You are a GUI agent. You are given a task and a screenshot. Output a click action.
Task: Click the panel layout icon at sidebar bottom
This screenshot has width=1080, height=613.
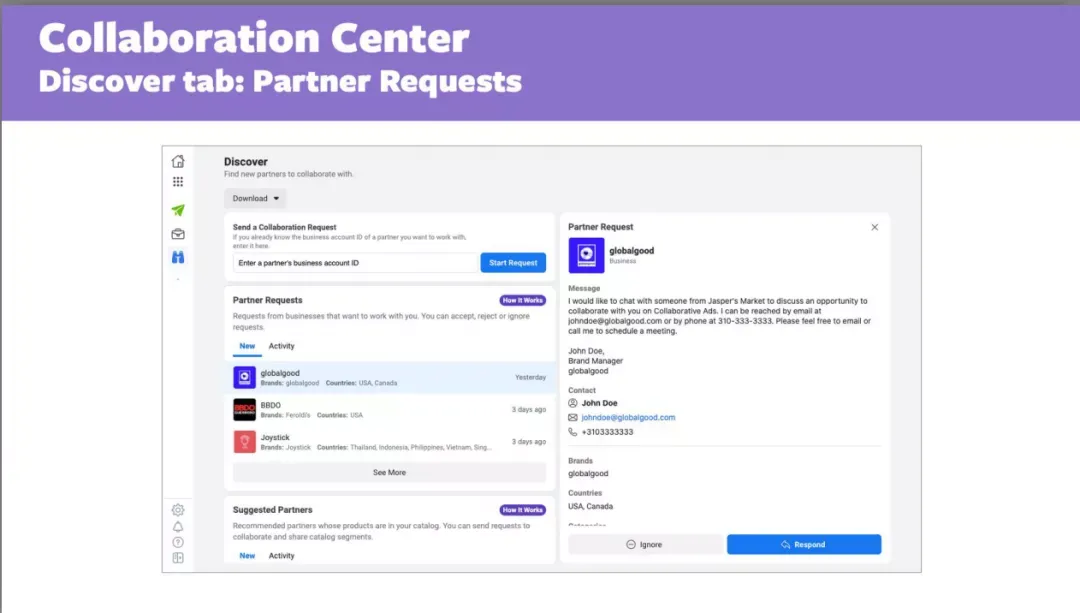click(x=178, y=558)
